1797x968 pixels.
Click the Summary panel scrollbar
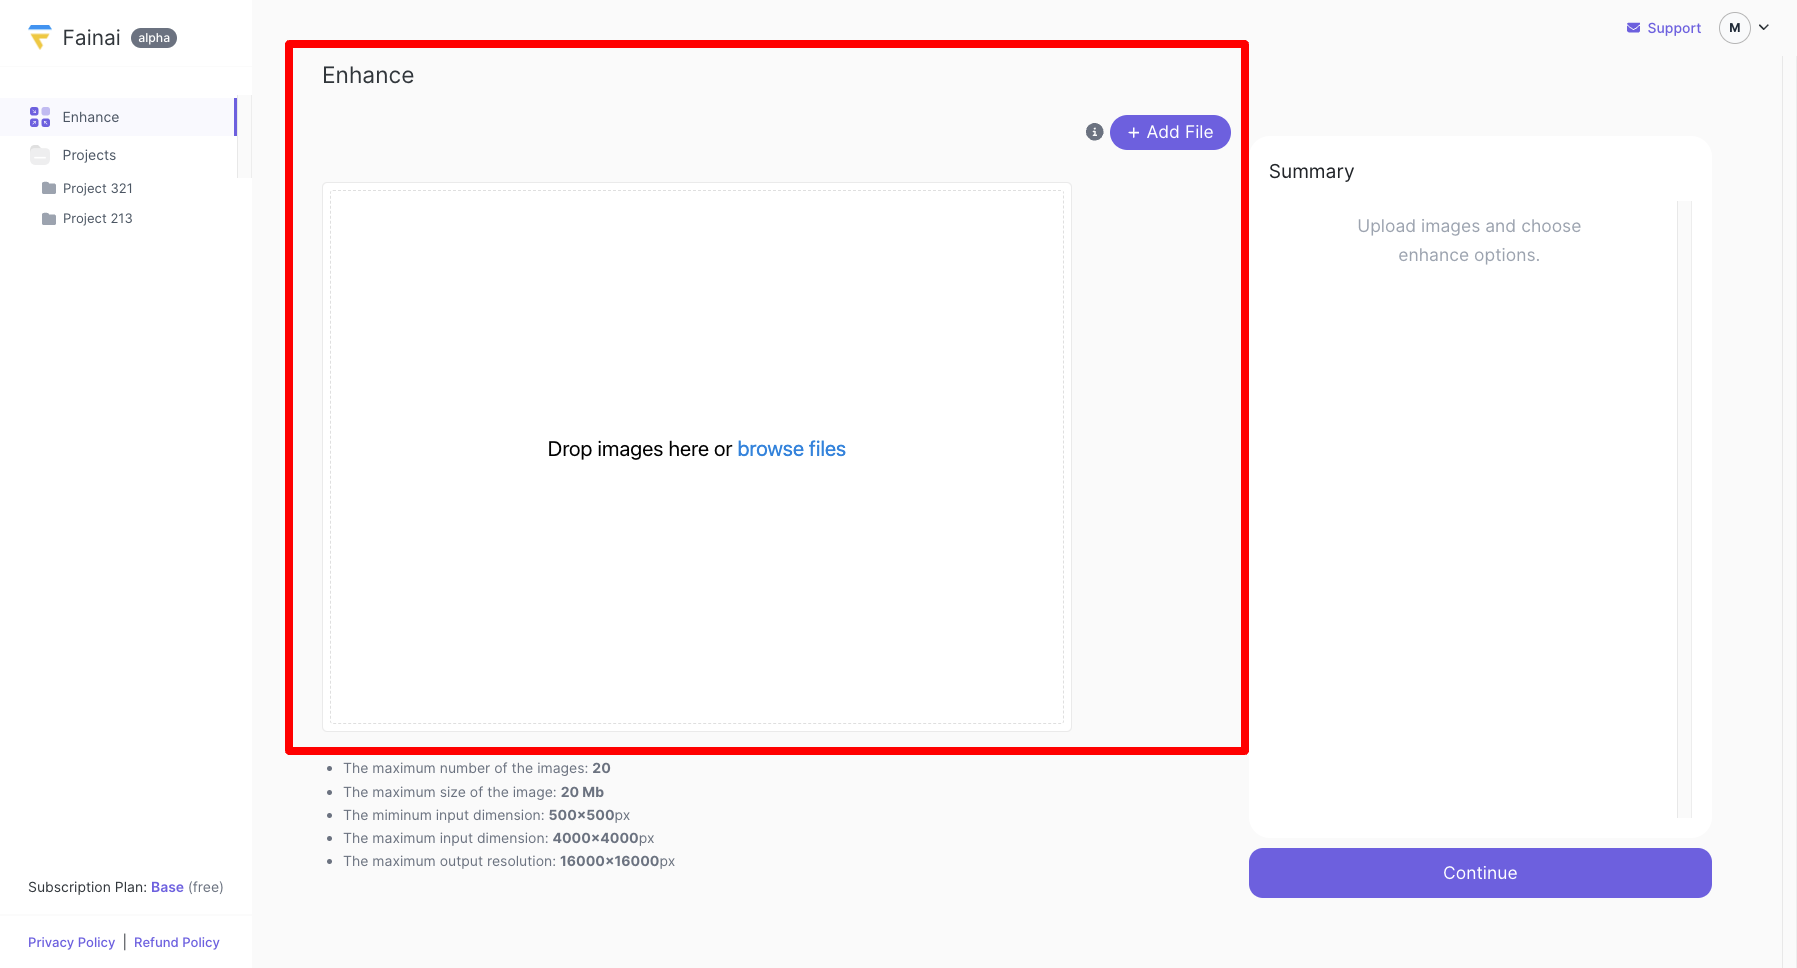[x=1684, y=508]
